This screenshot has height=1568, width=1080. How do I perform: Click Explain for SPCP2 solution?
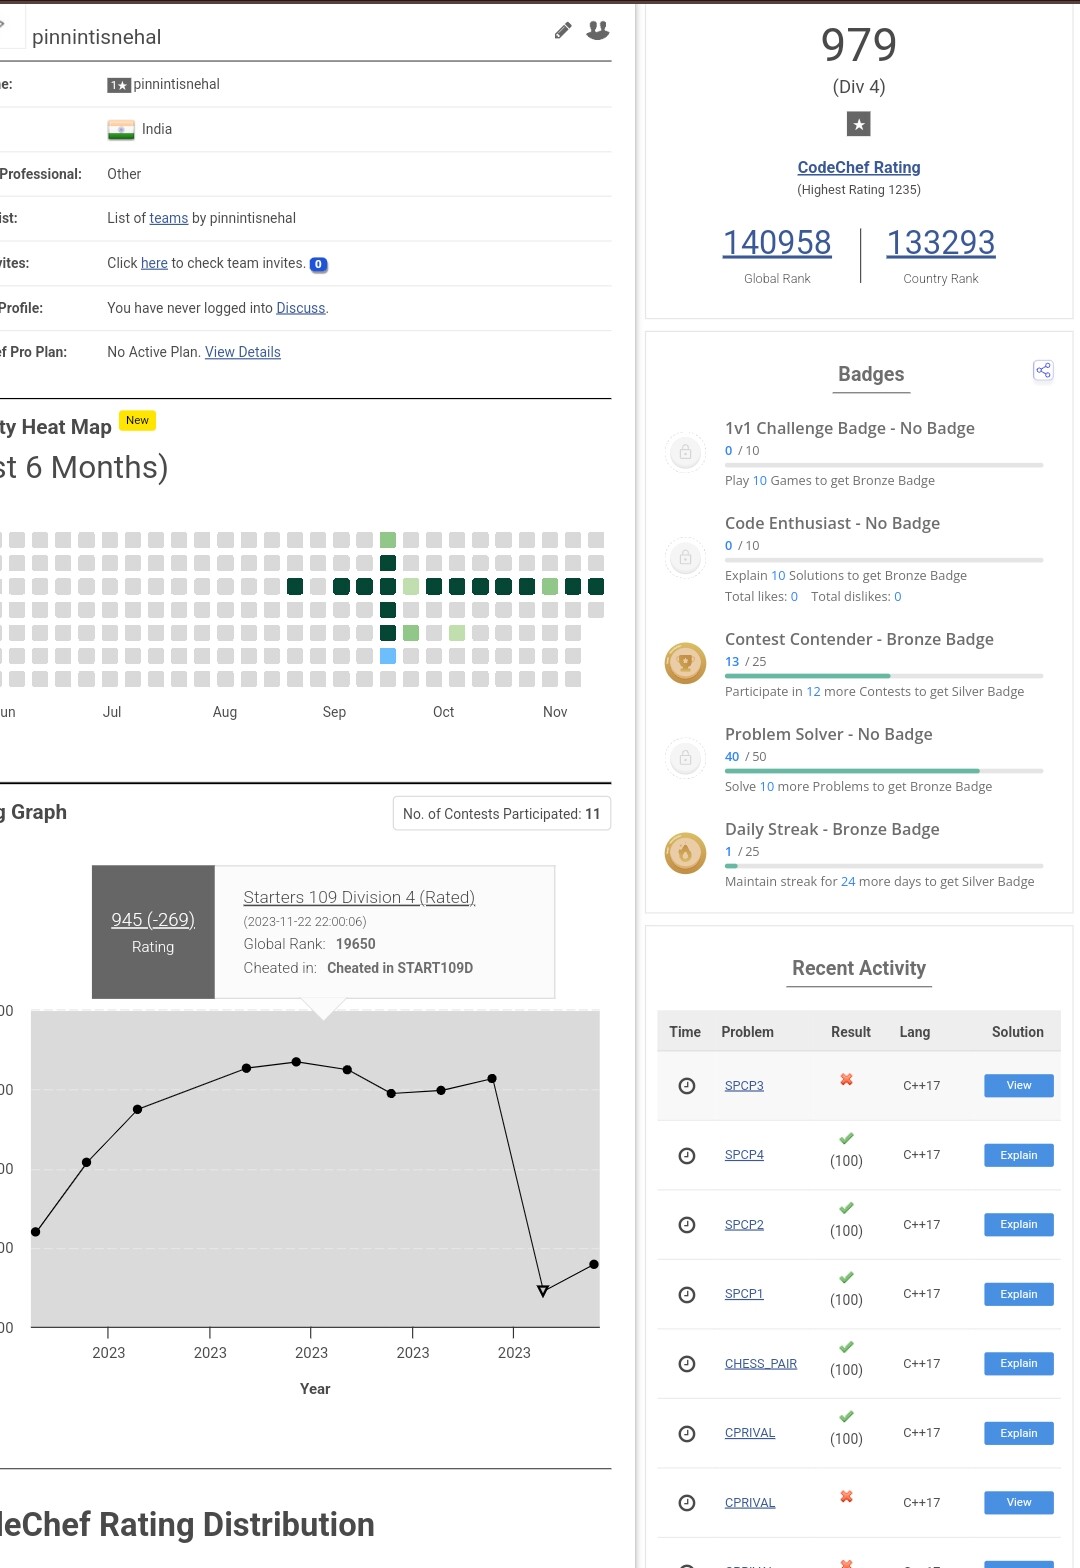[x=1018, y=1225]
